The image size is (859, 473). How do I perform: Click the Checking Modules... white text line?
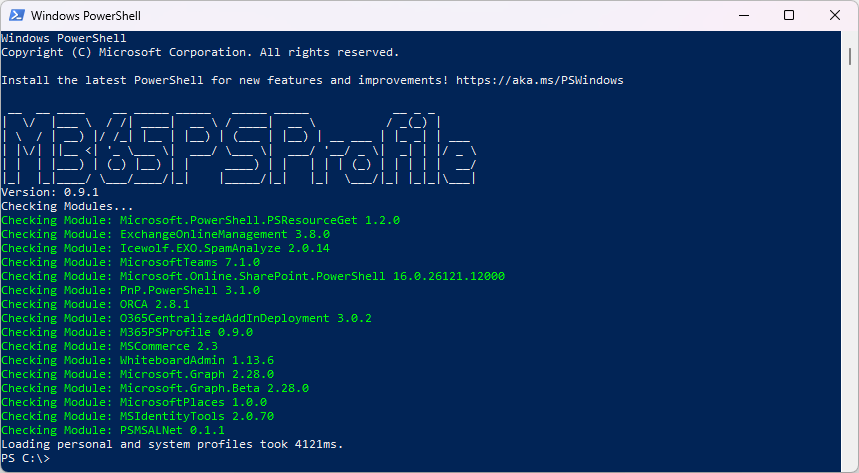coord(67,207)
